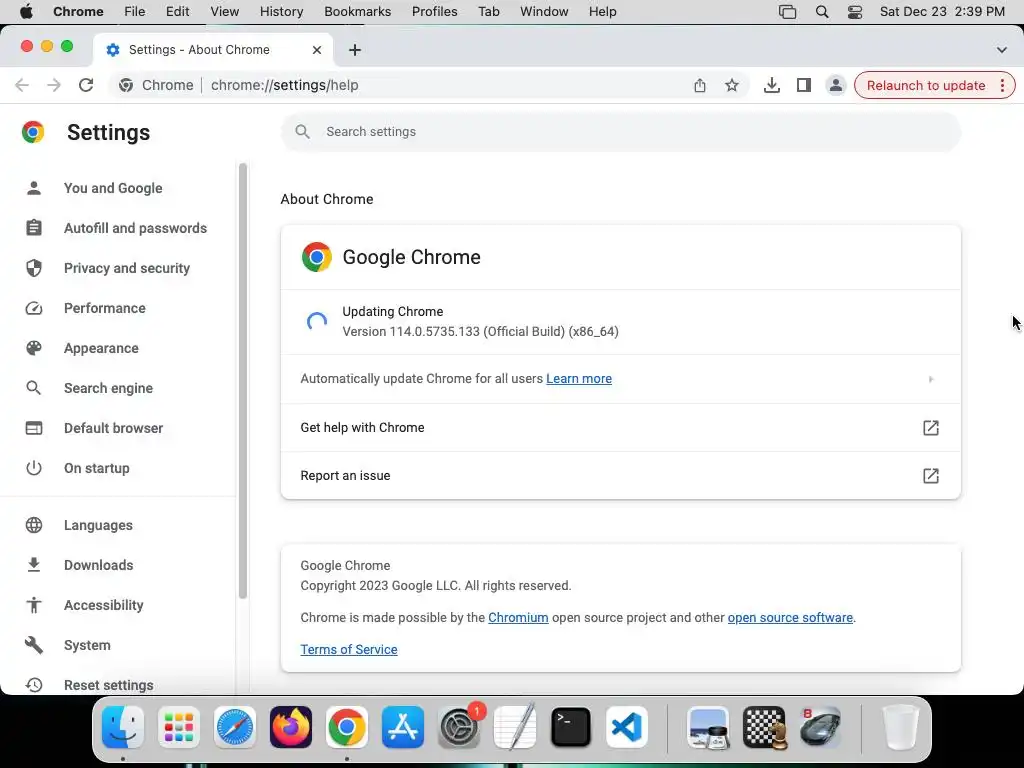Image resolution: width=1024 pixels, height=768 pixels.
Task: Open Downloads settings in sidebar
Action: coord(98,565)
